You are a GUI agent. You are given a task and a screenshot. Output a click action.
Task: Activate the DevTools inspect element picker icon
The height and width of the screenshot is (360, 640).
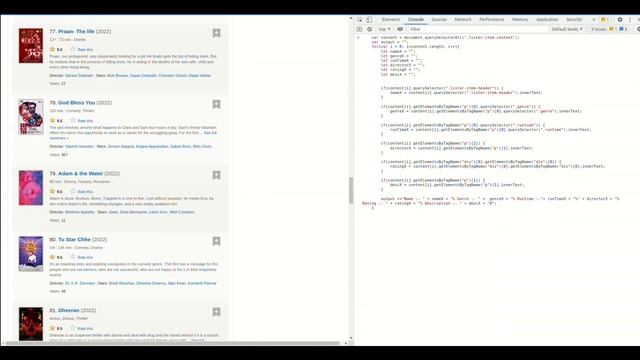[360, 20]
